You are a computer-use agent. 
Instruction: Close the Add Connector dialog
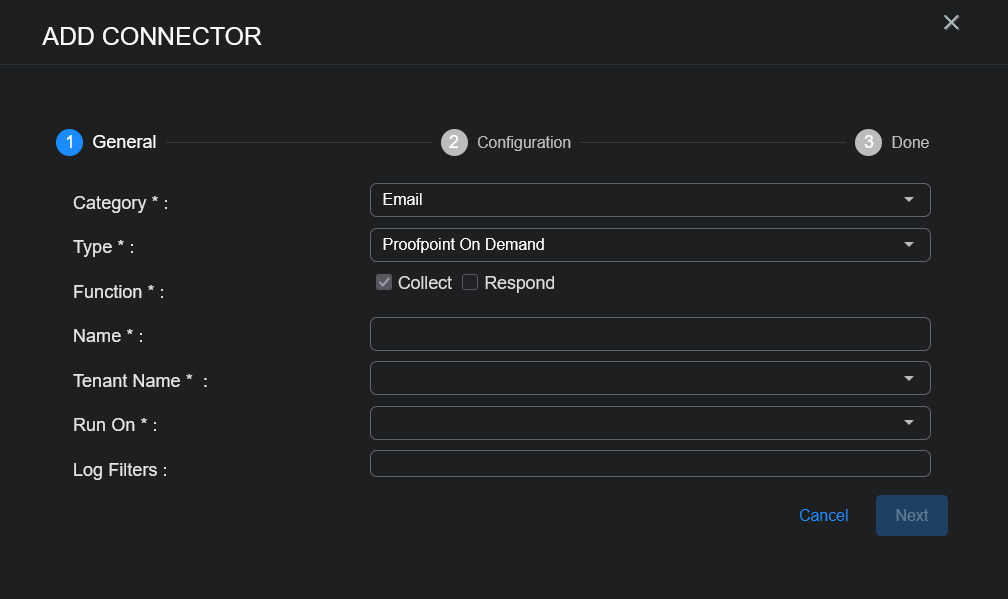coord(951,22)
